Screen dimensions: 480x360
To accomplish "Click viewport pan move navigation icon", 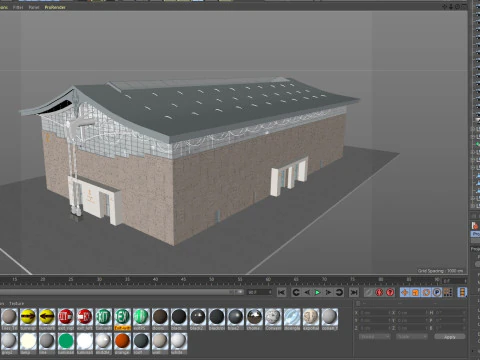I will [x=445, y=7].
